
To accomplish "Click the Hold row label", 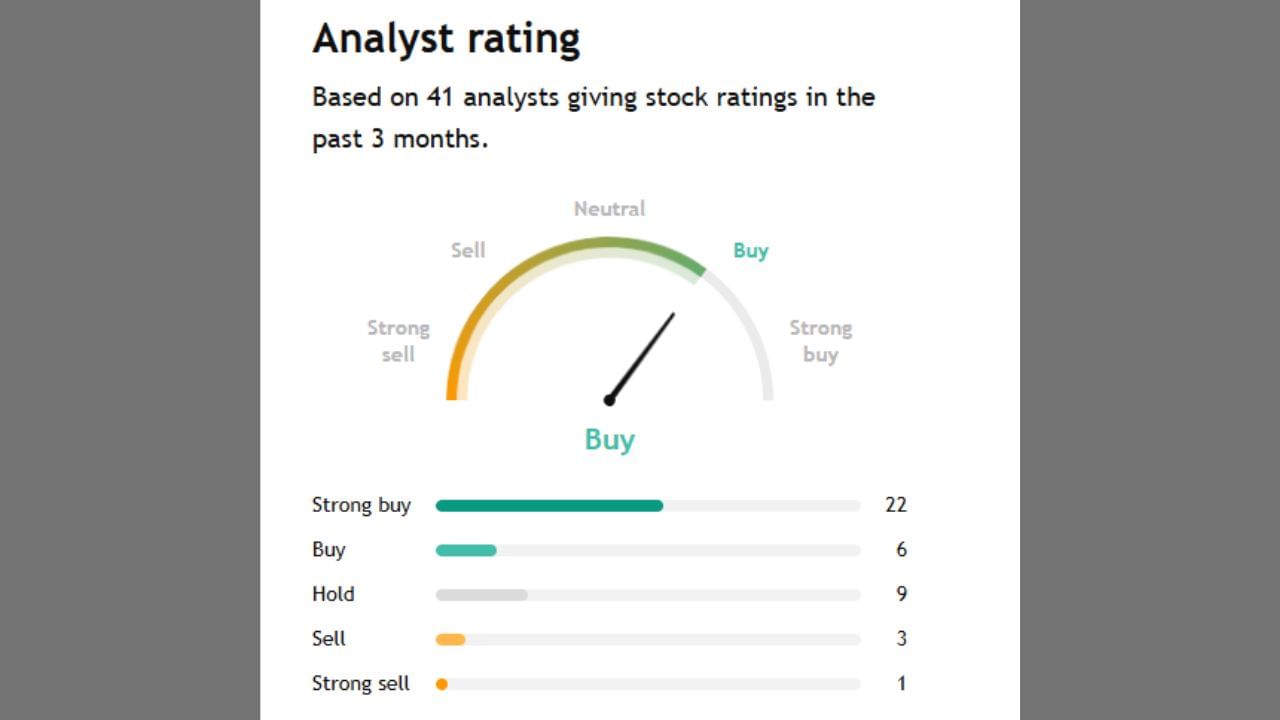I will click(333, 594).
